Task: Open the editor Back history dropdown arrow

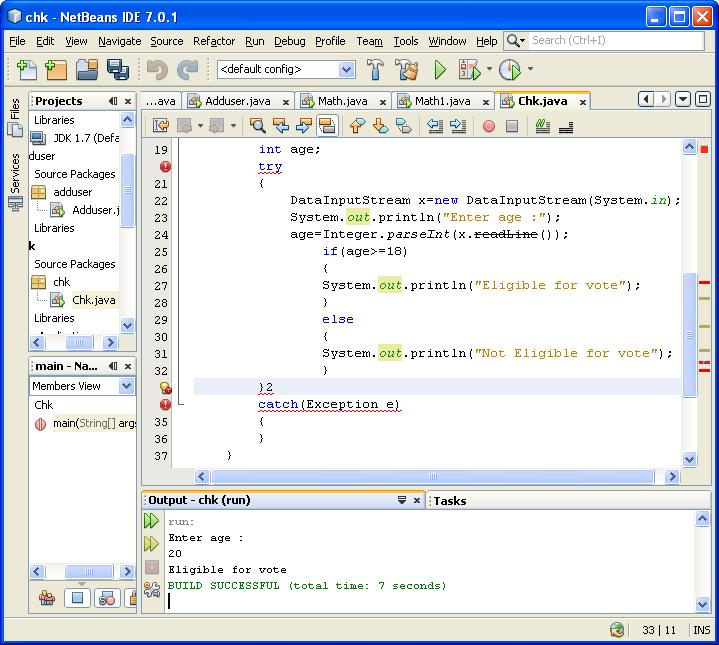Action: pyautogui.click(x=200, y=126)
